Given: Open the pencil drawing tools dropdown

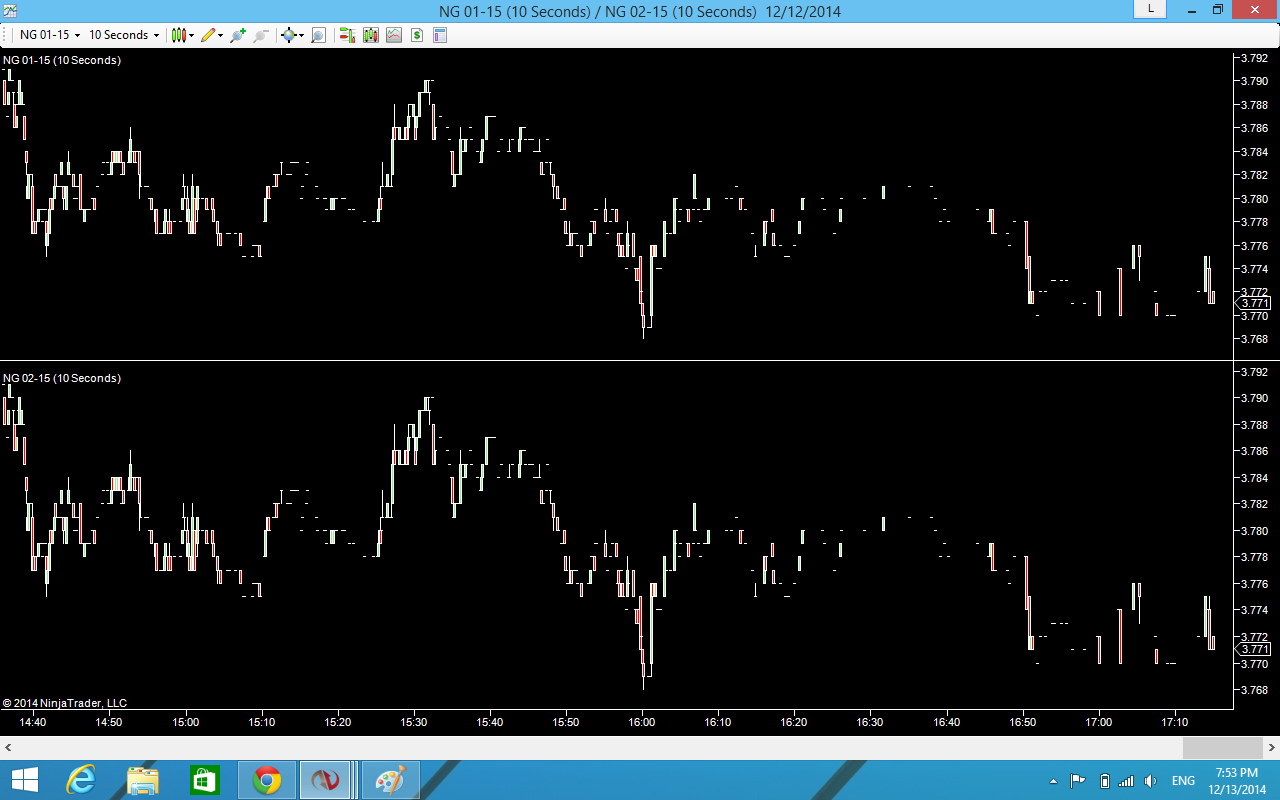Looking at the screenshot, I should click(212, 35).
